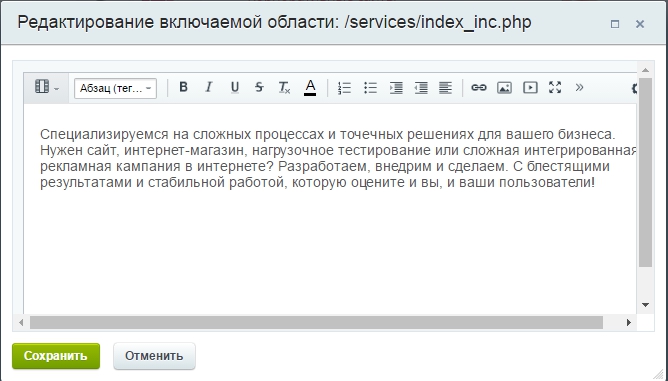
Task: Toggle italic formatting
Action: pos(208,87)
